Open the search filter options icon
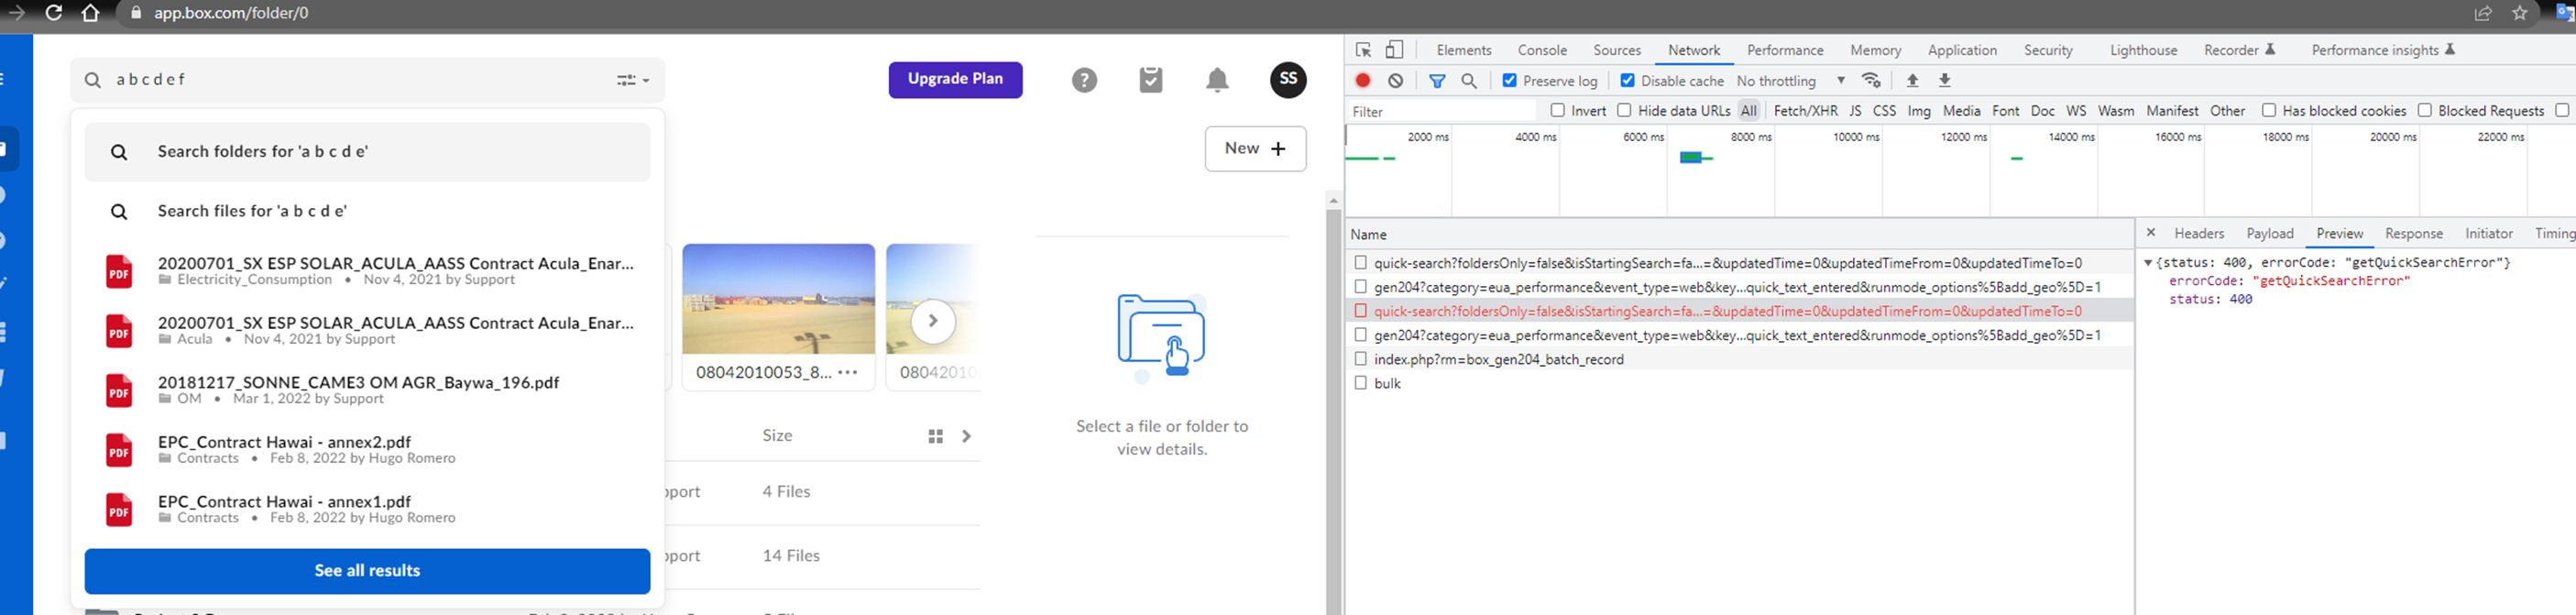The height and width of the screenshot is (615, 2576). click(x=632, y=80)
